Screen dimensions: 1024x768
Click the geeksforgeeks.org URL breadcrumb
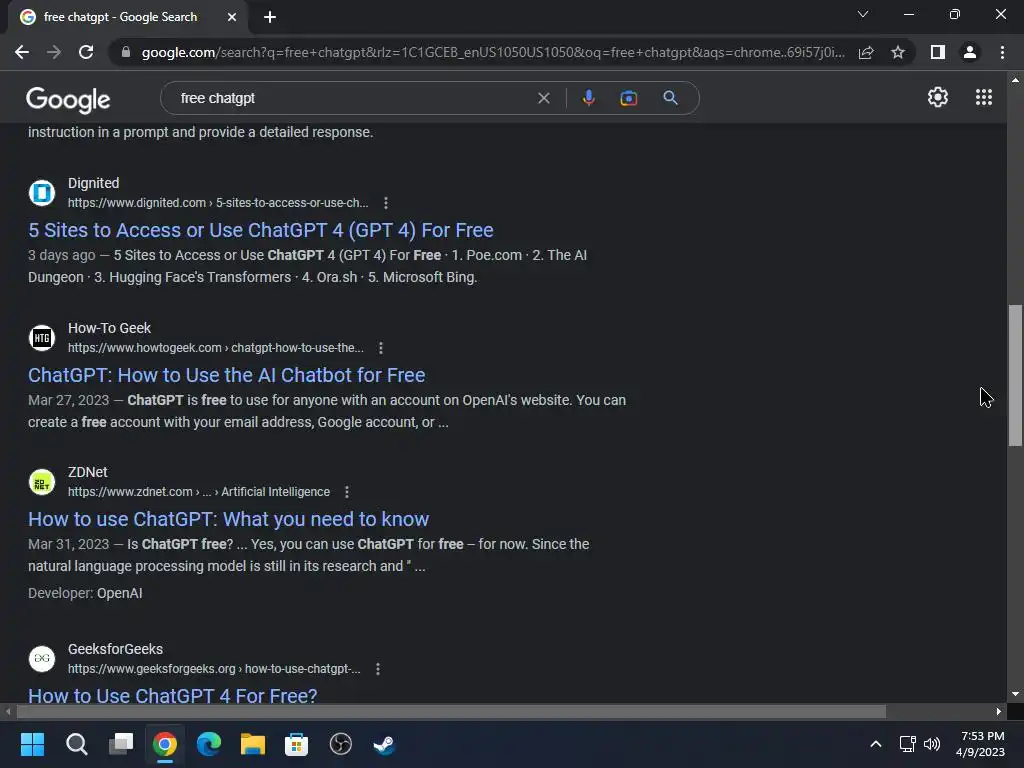[214, 669]
